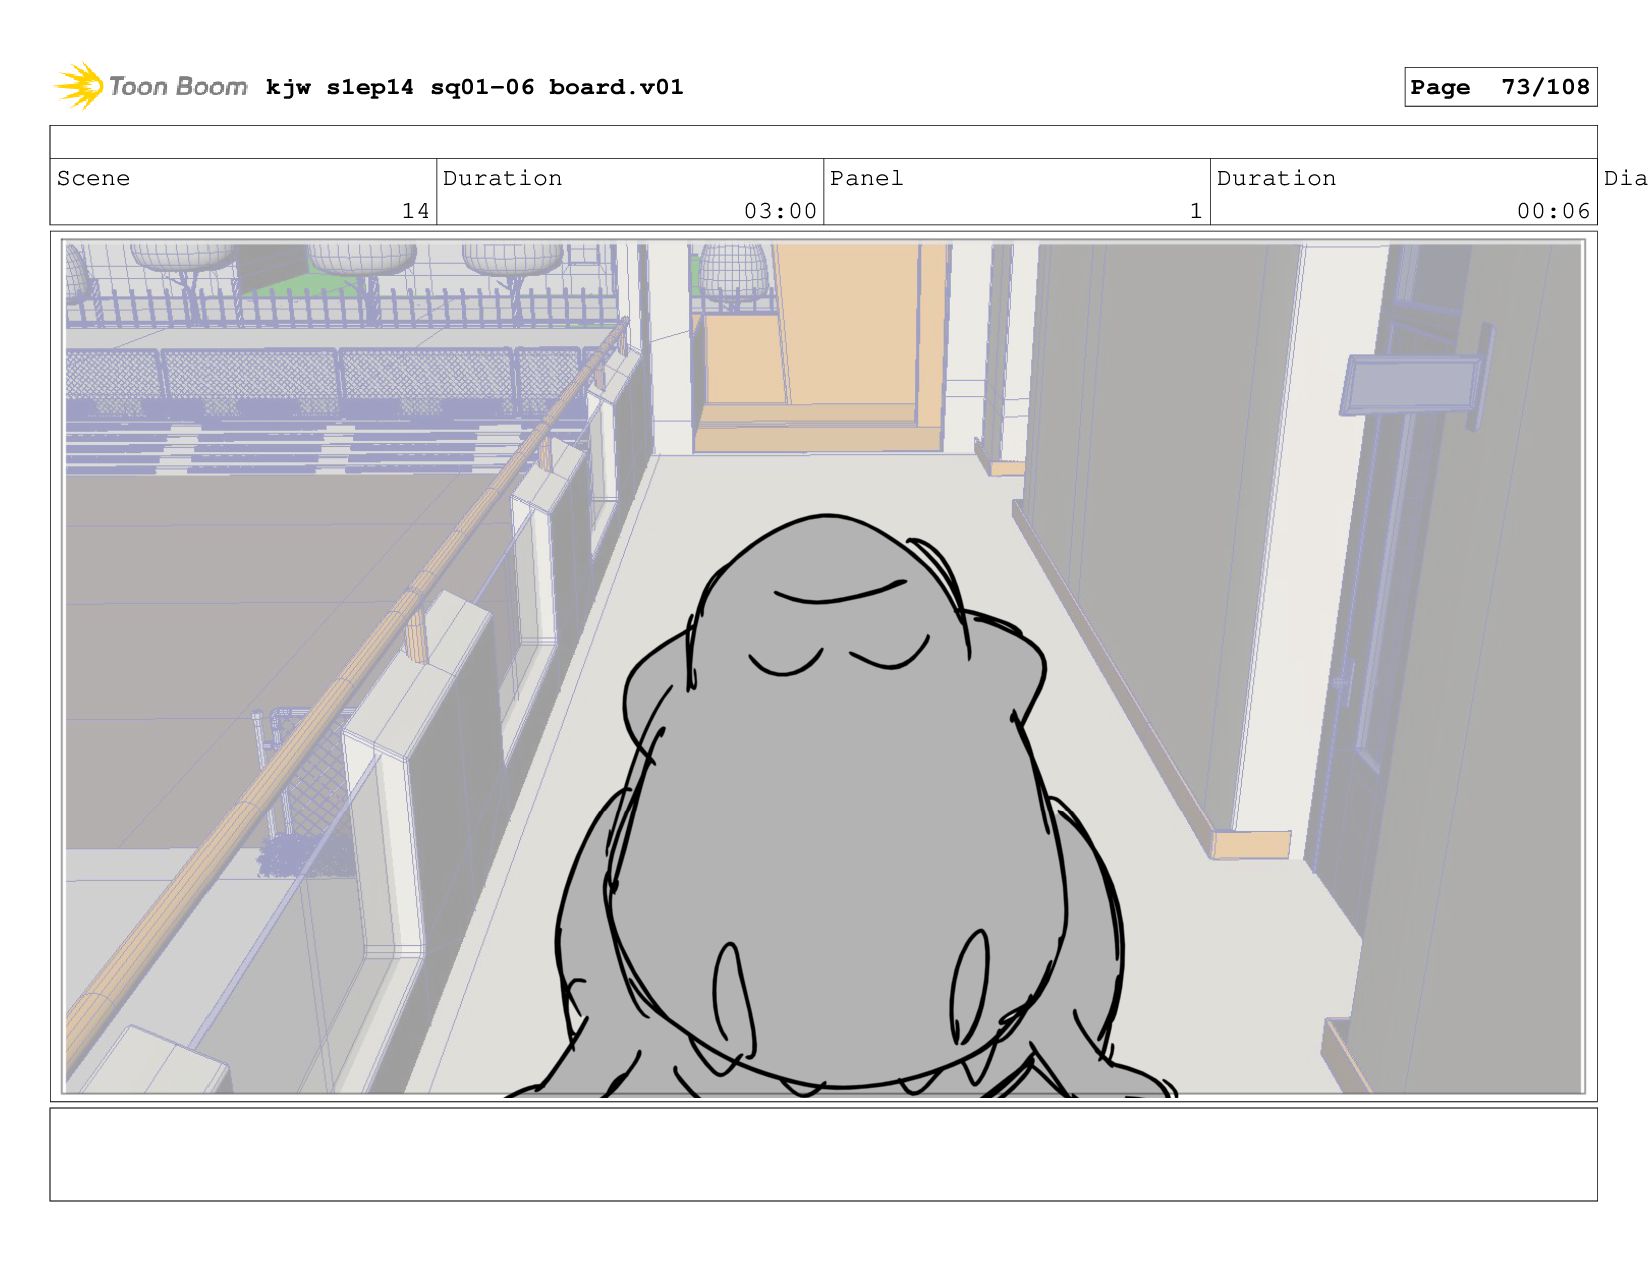
Task: Click the 'Scene' header label
Action: 93,178
